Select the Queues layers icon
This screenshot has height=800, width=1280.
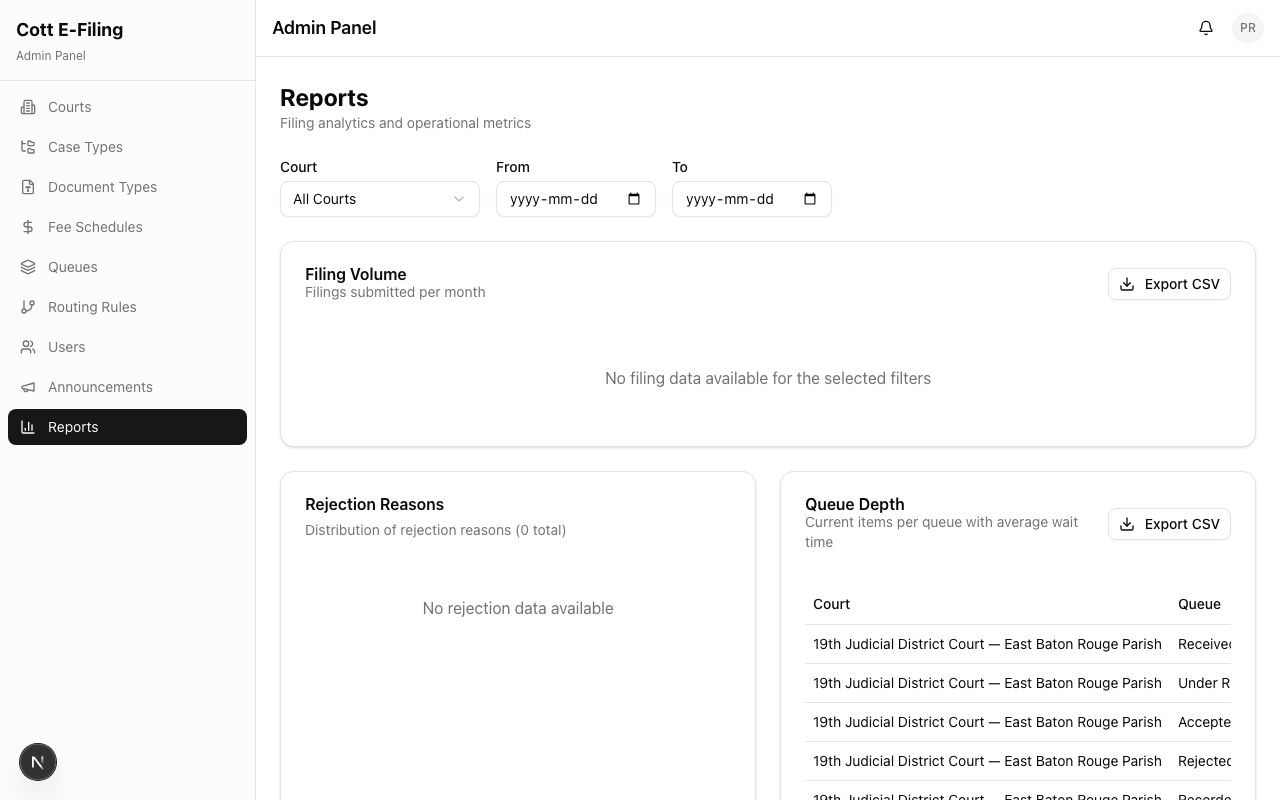pyautogui.click(x=28, y=267)
